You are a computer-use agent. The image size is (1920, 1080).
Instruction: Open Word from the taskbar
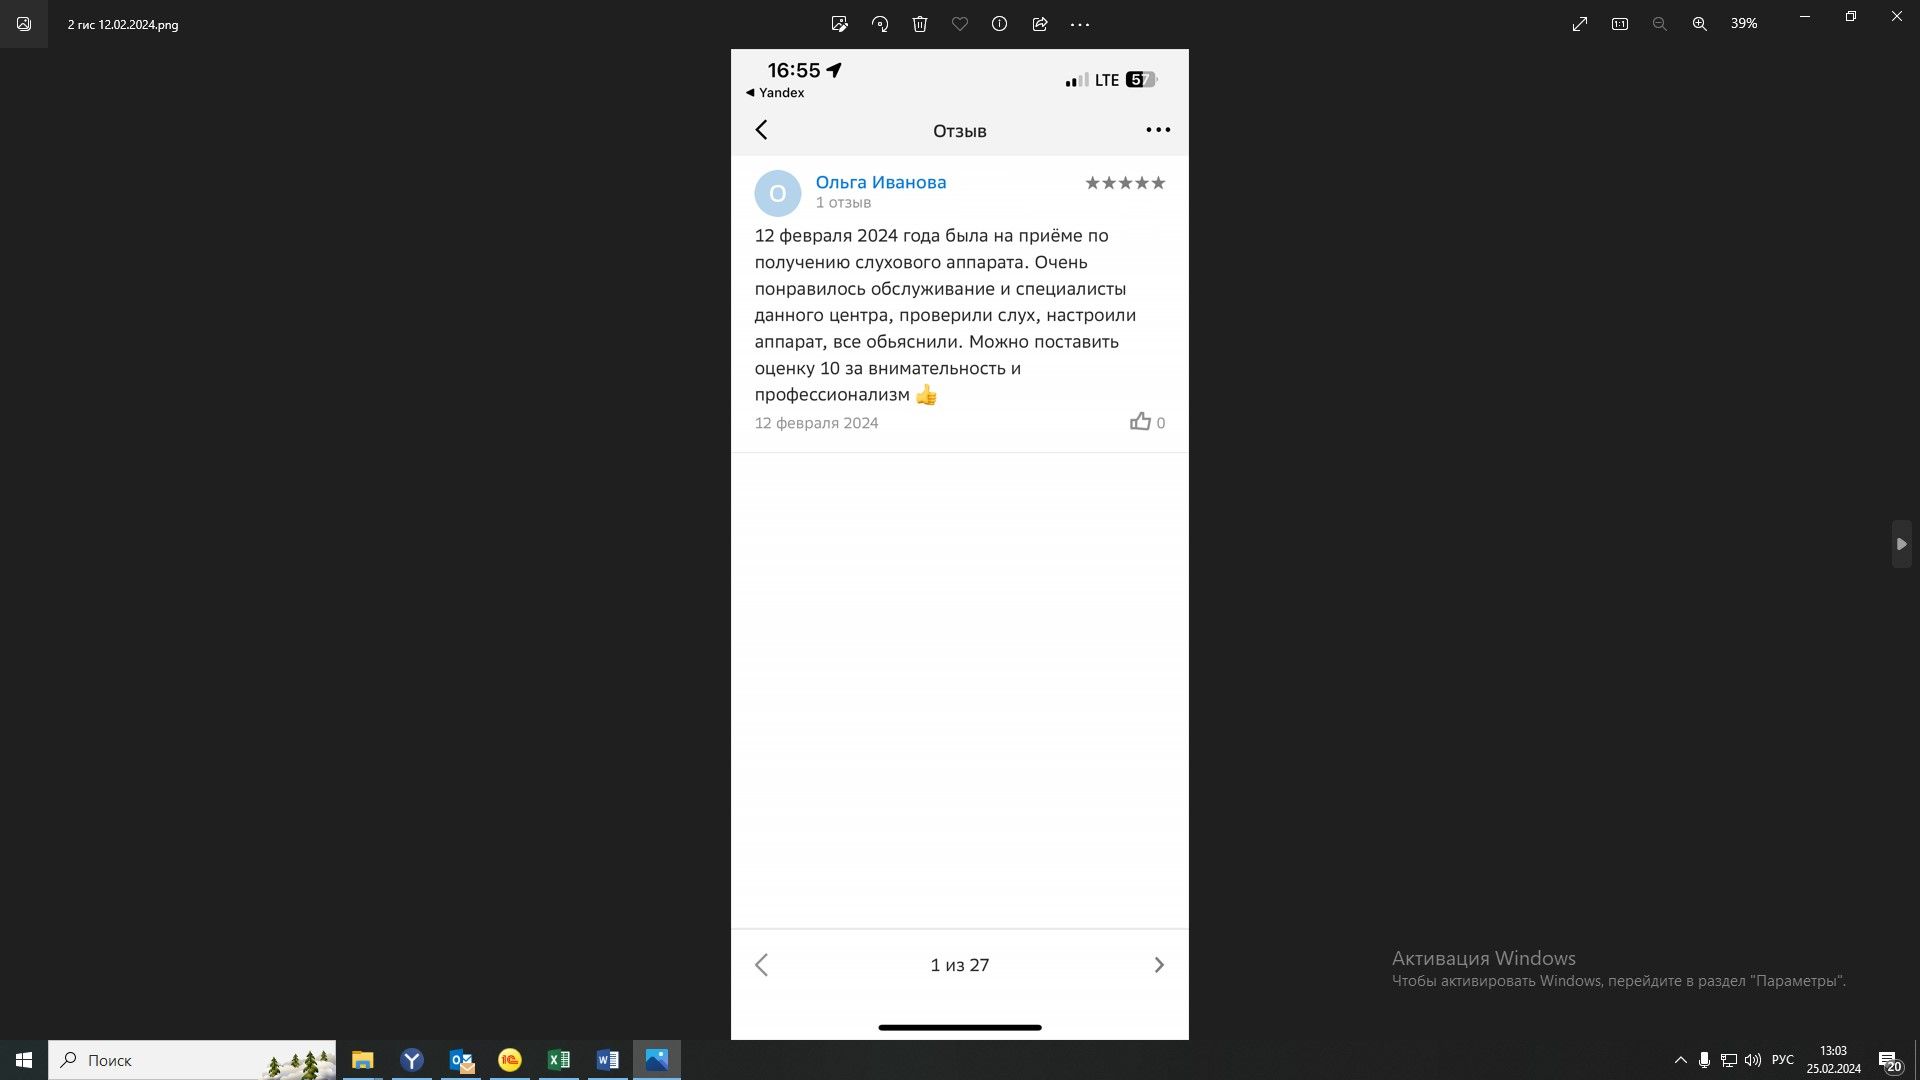tap(608, 1060)
